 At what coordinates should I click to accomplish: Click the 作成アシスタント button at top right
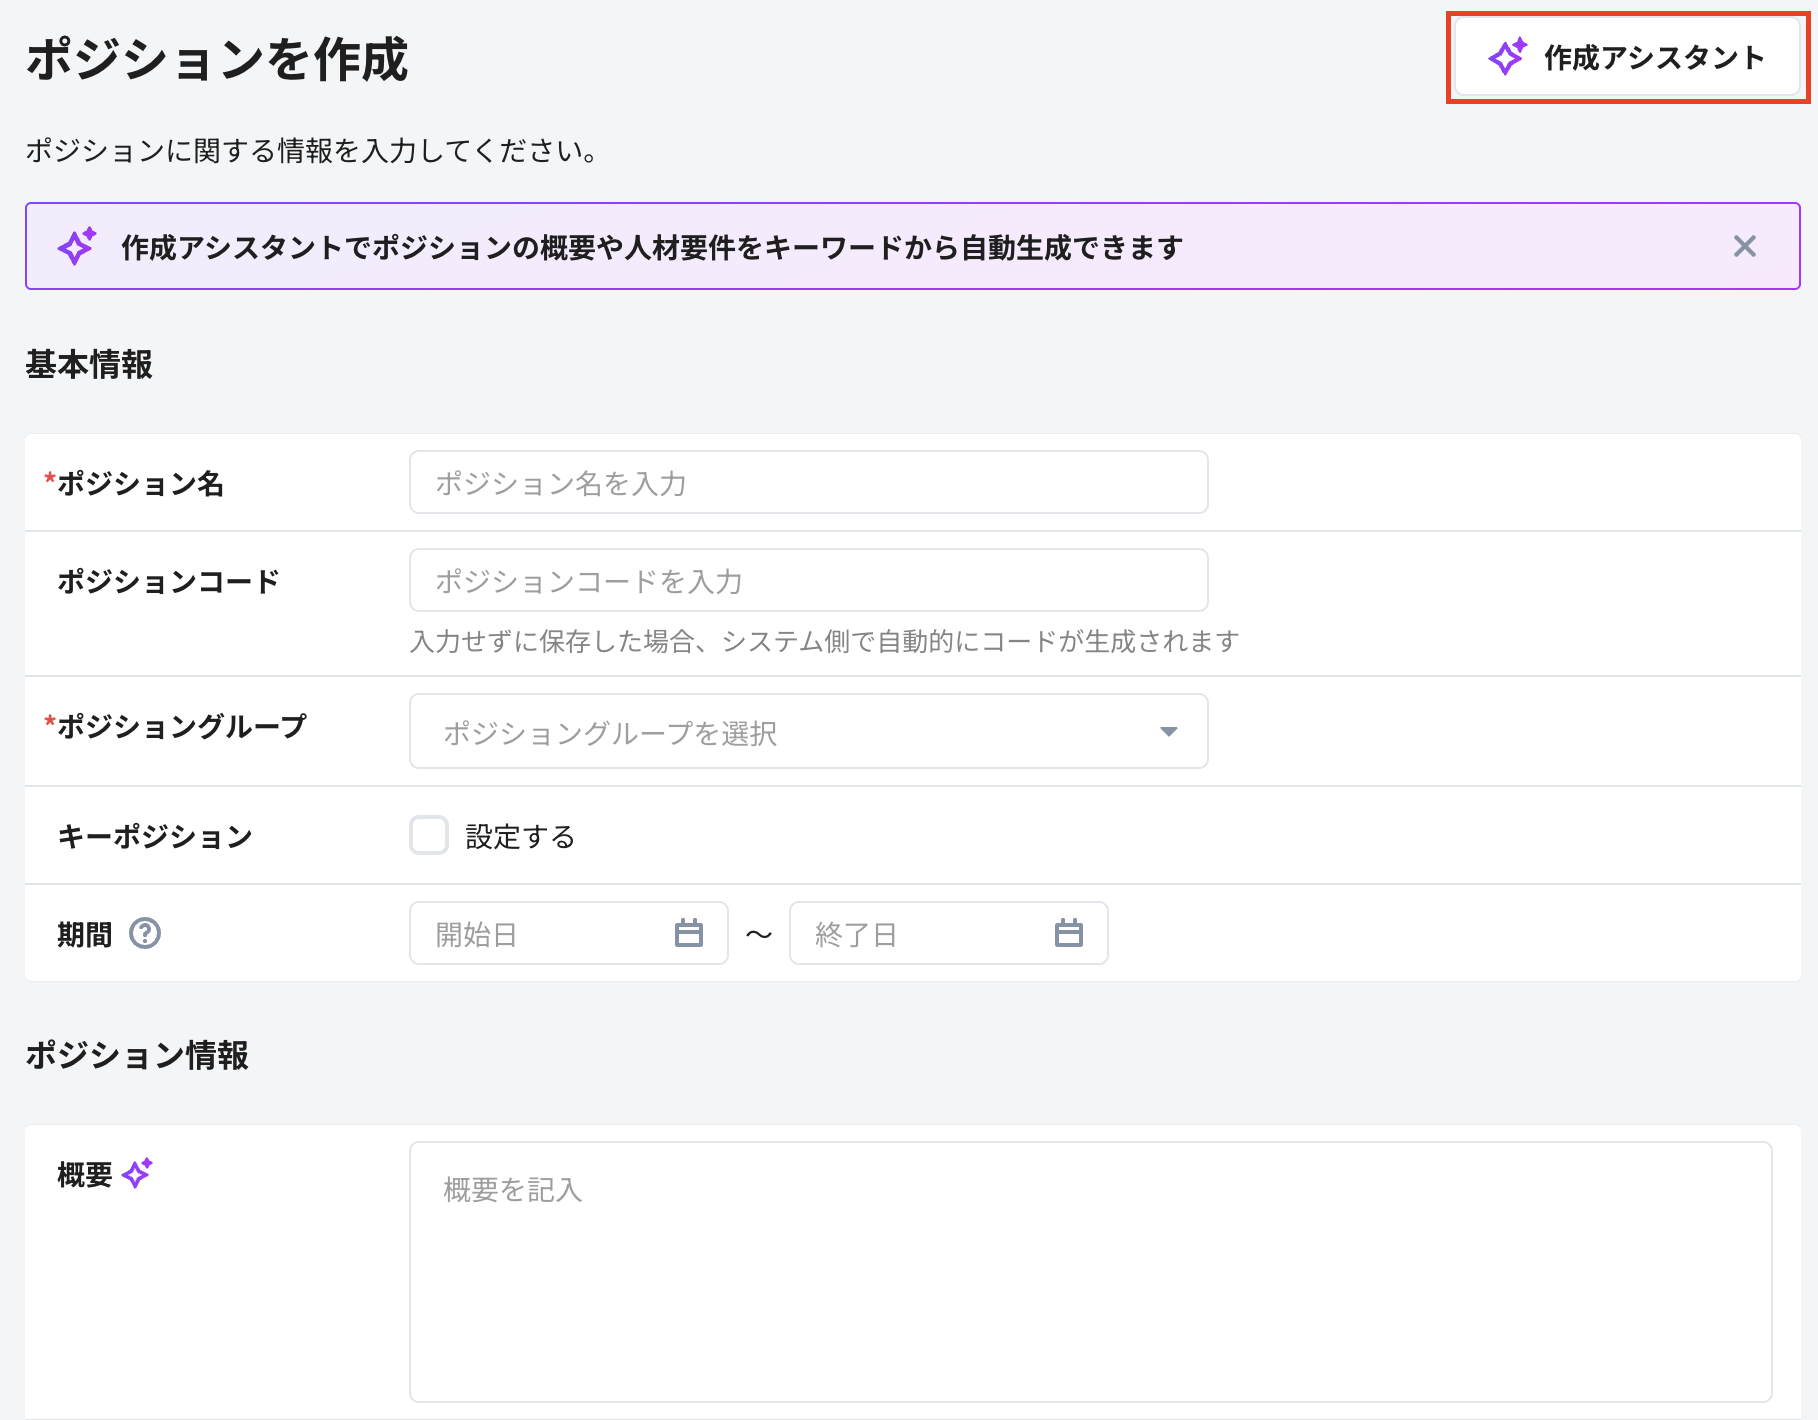click(x=1625, y=57)
